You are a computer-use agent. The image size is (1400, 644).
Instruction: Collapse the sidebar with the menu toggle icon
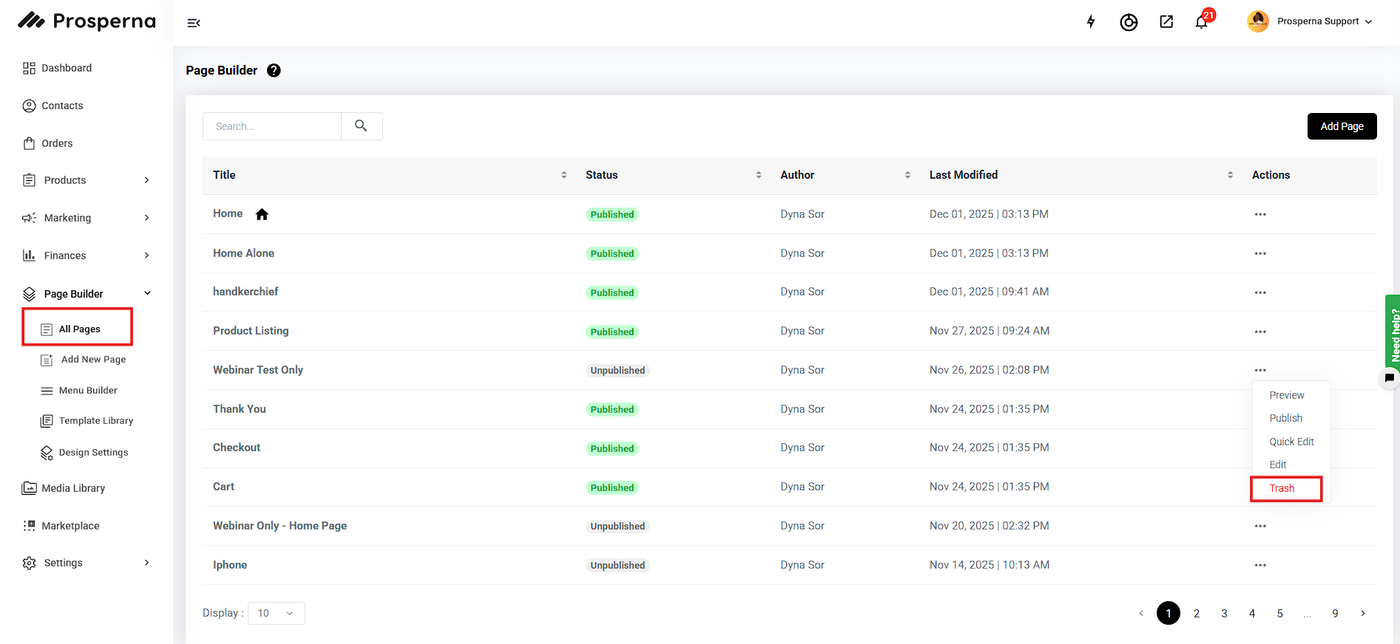(x=194, y=22)
